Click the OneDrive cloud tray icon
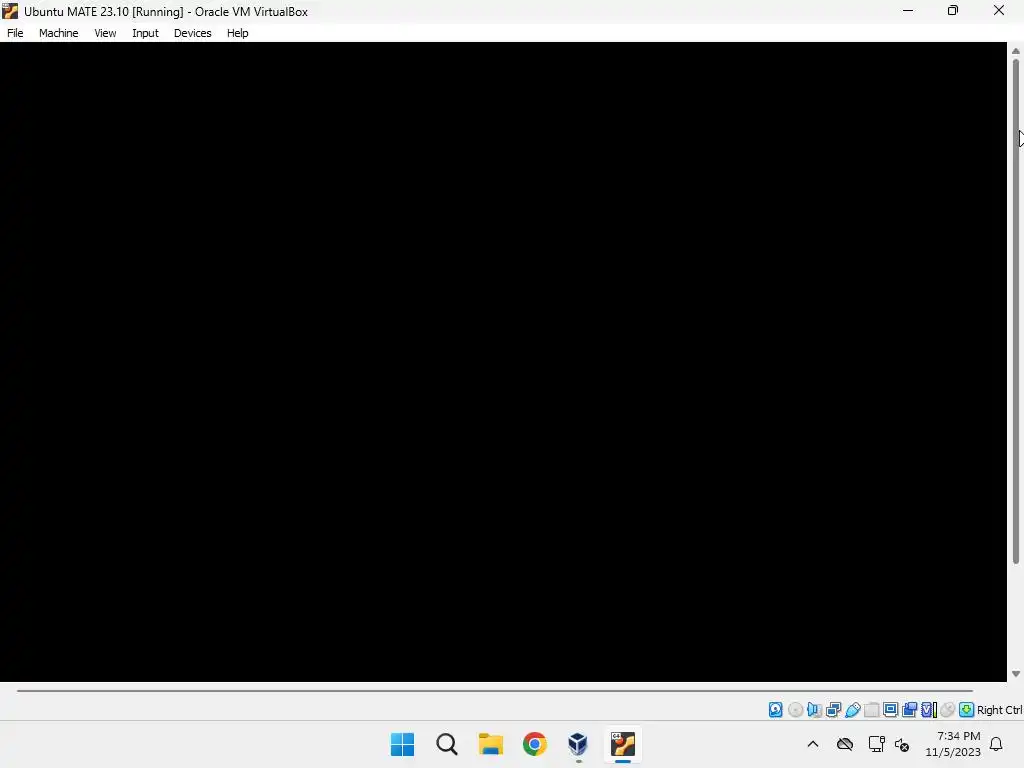This screenshot has width=1024, height=768. pos(845,744)
